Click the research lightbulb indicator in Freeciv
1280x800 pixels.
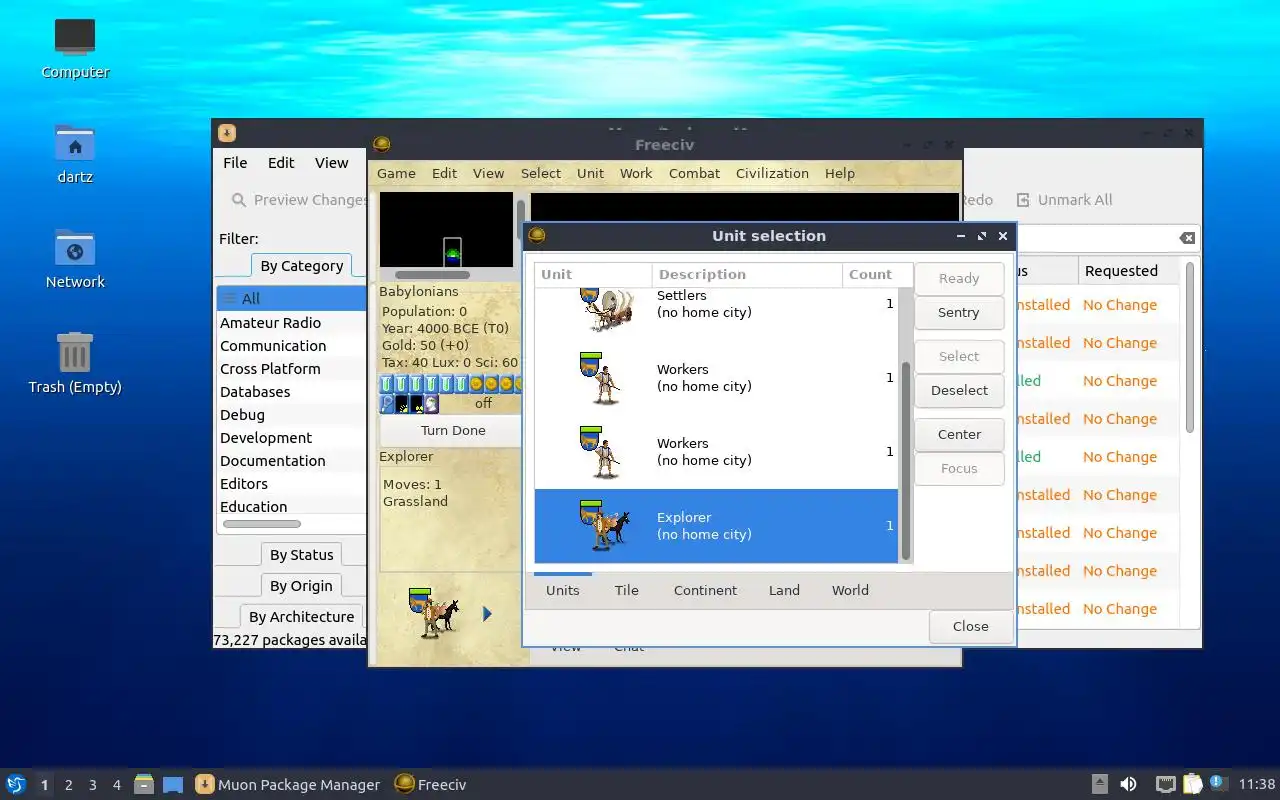387,404
